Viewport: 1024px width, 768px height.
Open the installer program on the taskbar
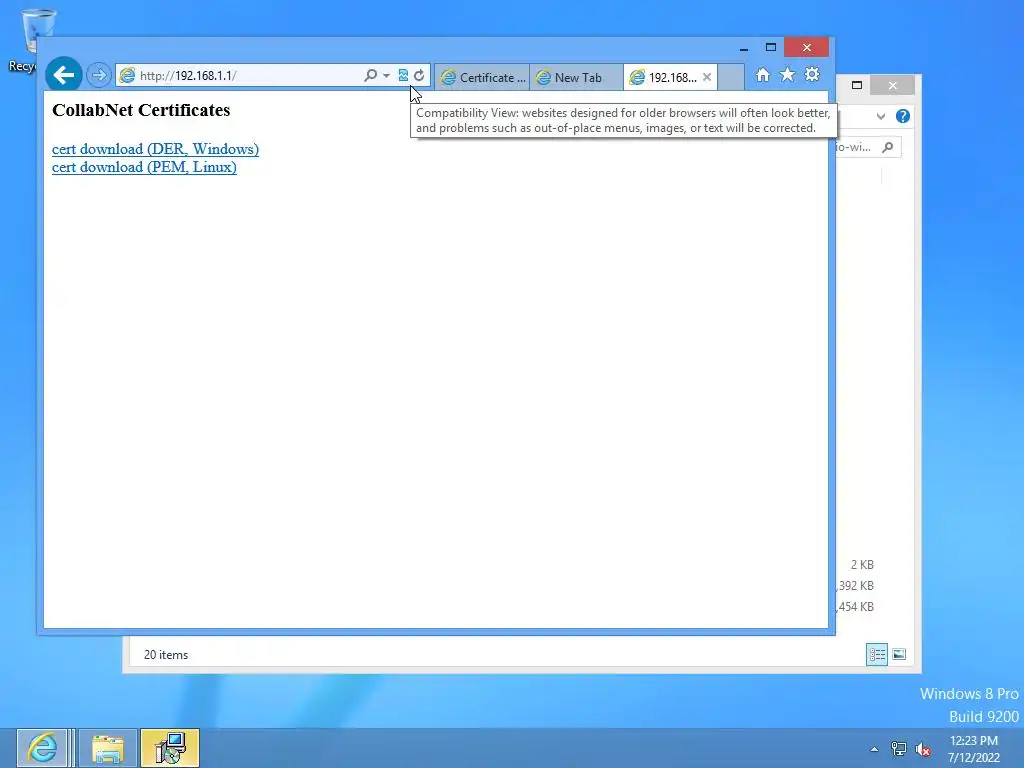pyautogui.click(x=170, y=748)
